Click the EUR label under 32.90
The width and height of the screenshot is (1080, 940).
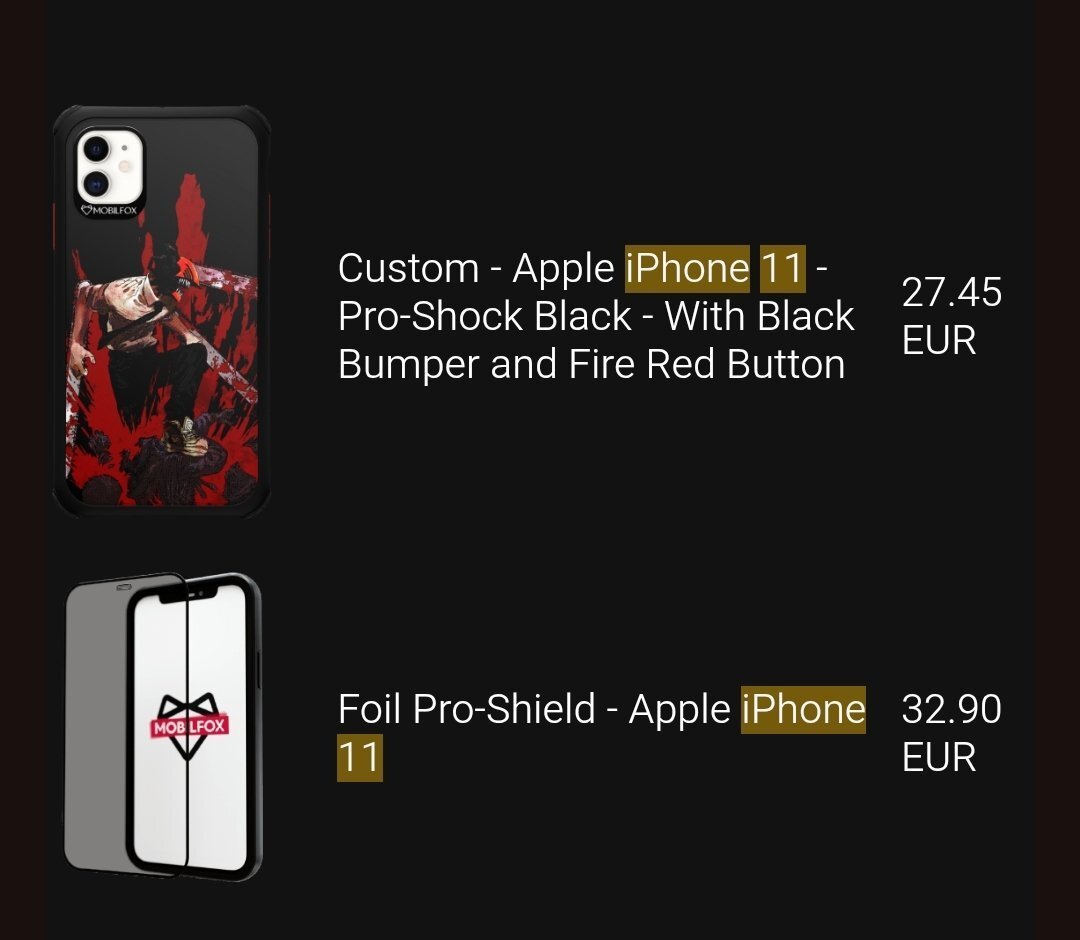[939, 758]
